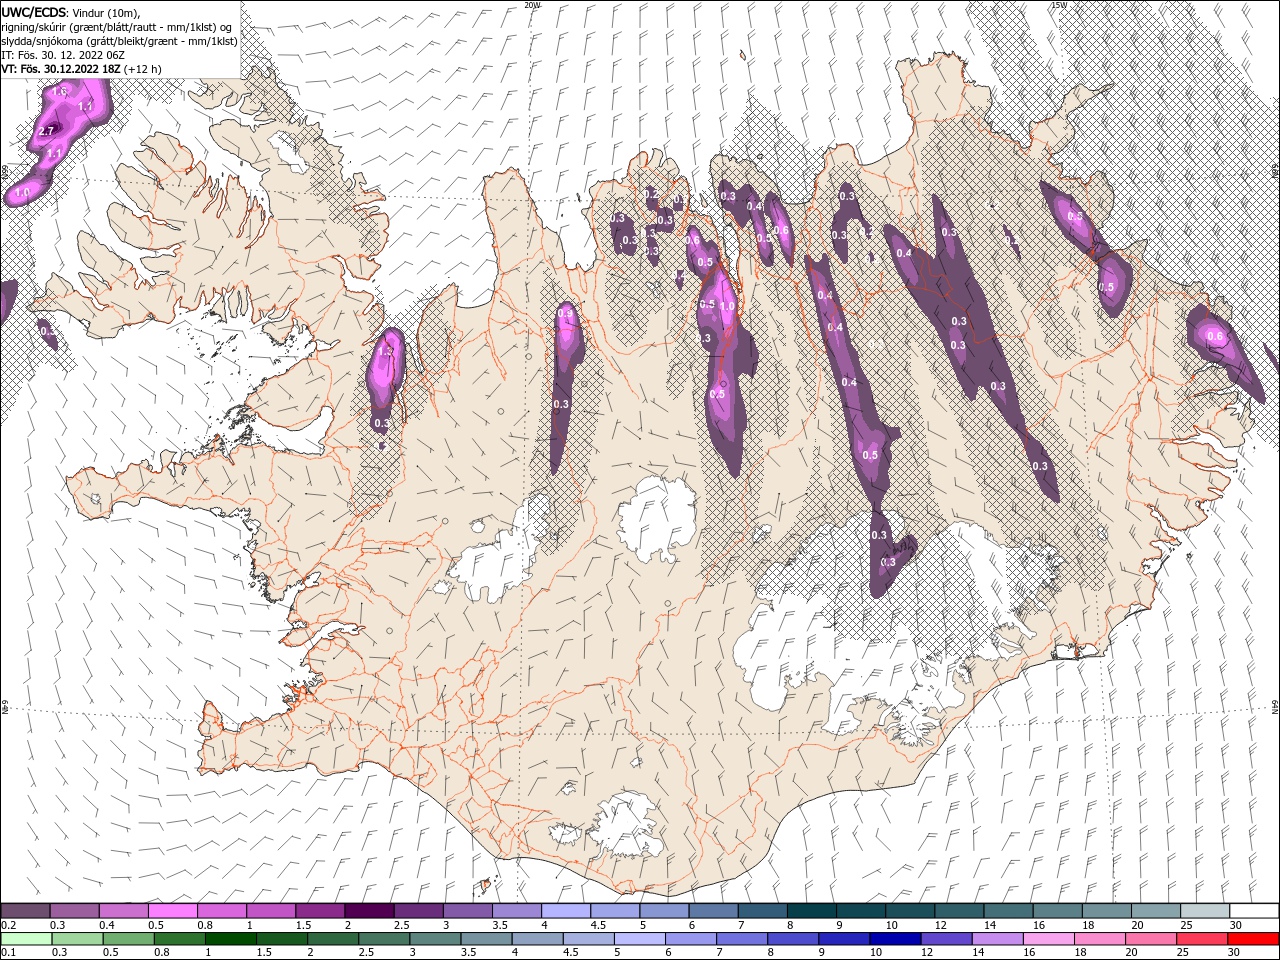Viewport: 1280px width, 960px height.
Task: Click top-row legend swatch between 4 and 4.5
Action: point(566,910)
